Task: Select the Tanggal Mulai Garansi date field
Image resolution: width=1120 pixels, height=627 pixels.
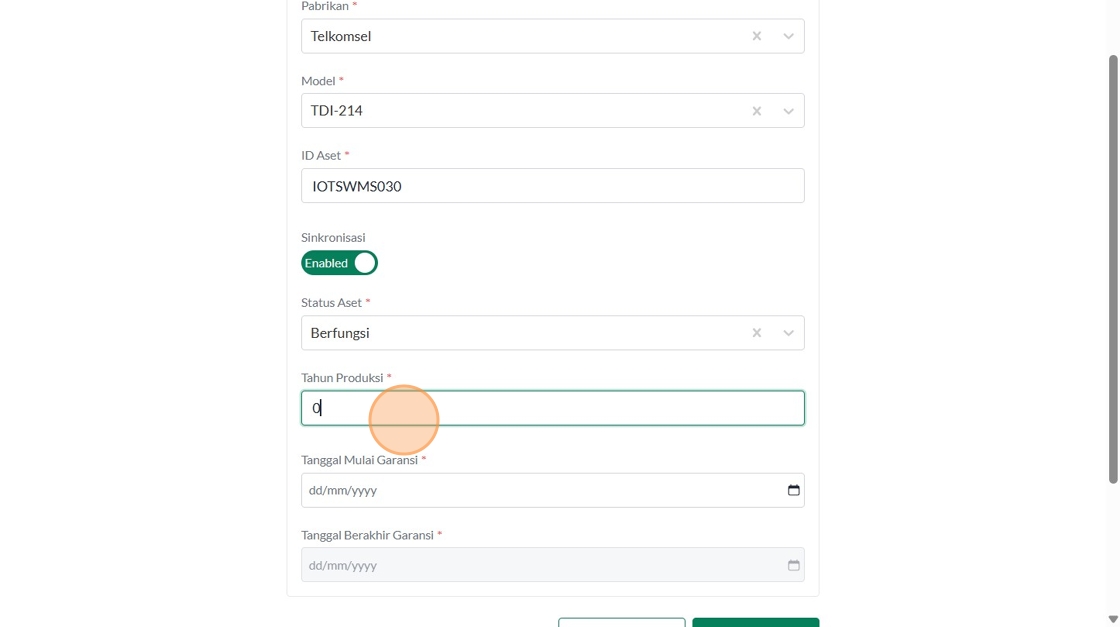Action: (540, 490)
